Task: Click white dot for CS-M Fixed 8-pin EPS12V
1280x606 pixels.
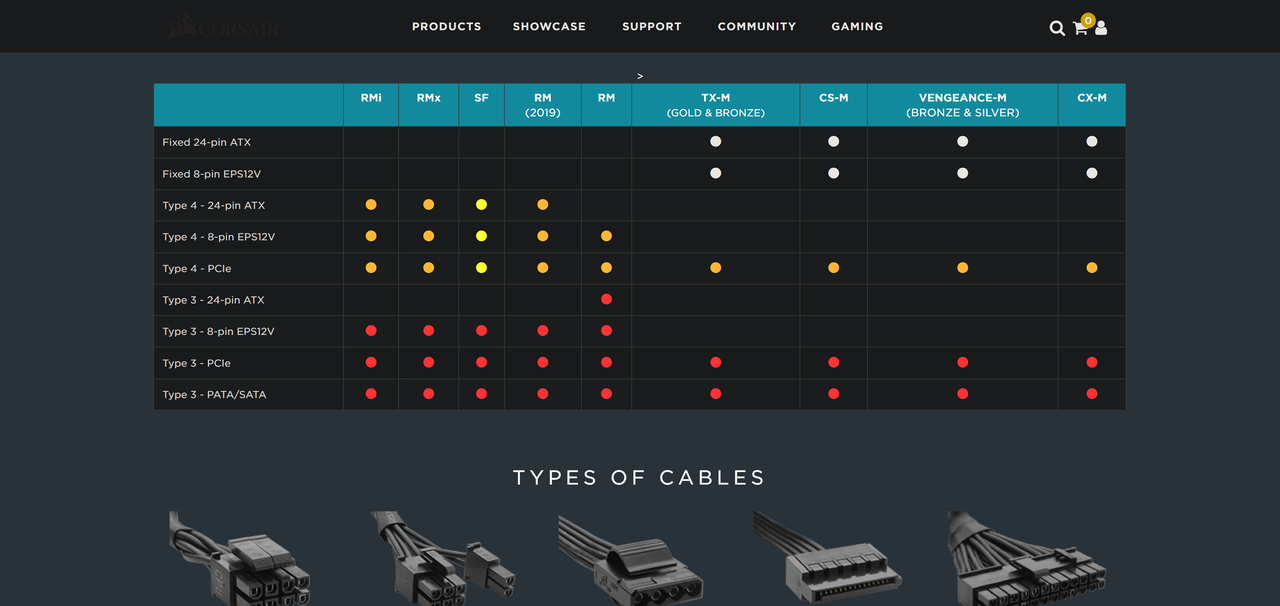Action: (x=833, y=173)
